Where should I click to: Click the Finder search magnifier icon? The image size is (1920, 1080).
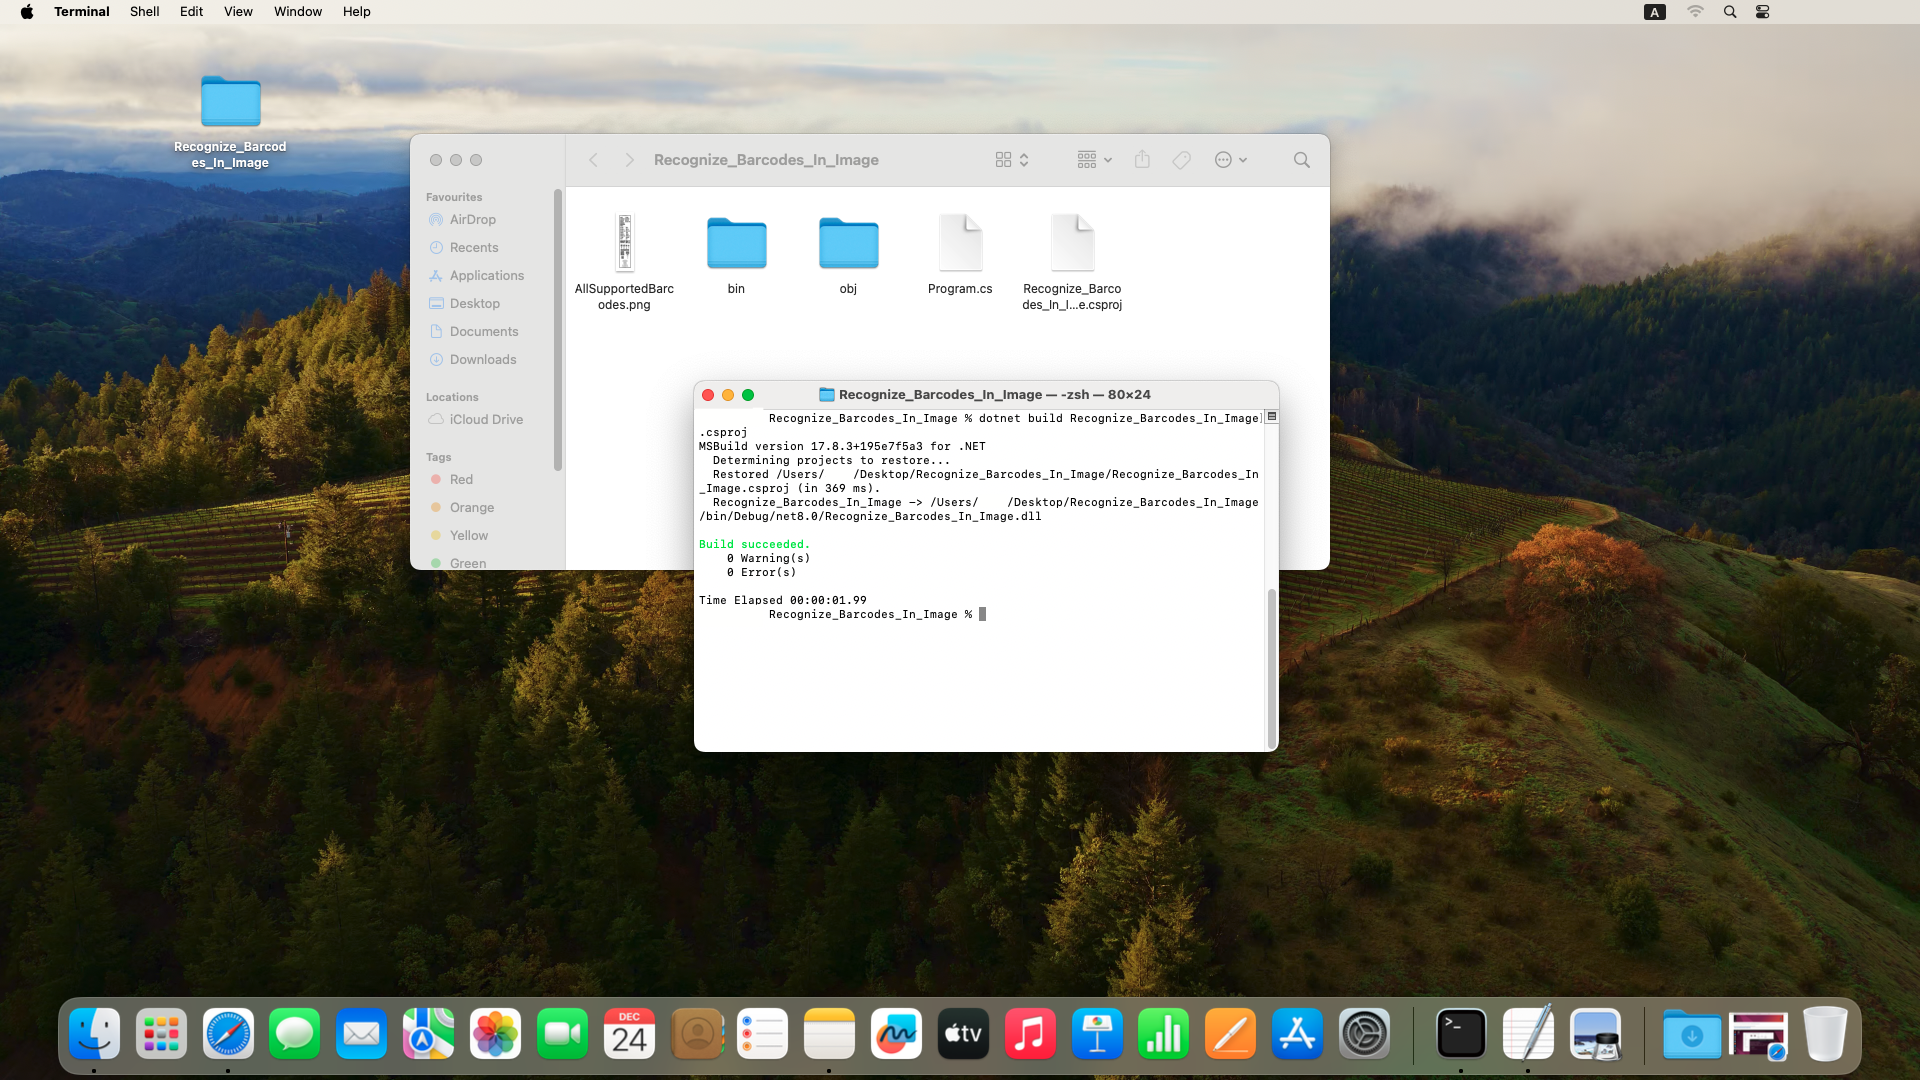[1301, 160]
